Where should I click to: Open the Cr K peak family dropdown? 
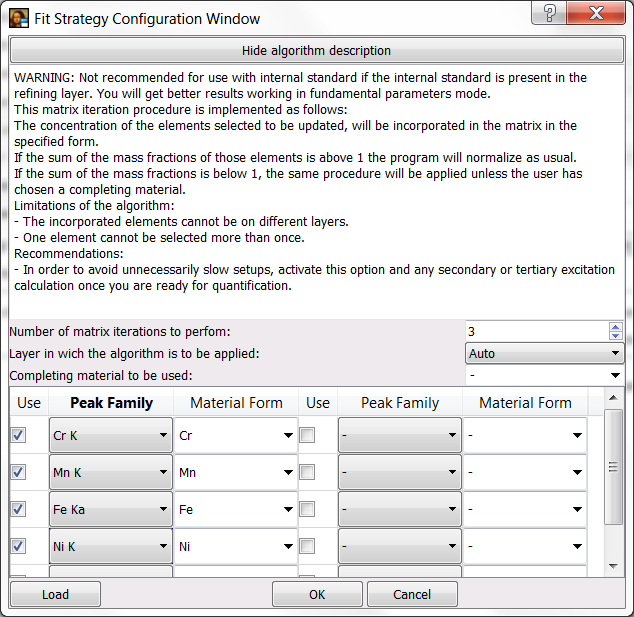coord(109,436)
